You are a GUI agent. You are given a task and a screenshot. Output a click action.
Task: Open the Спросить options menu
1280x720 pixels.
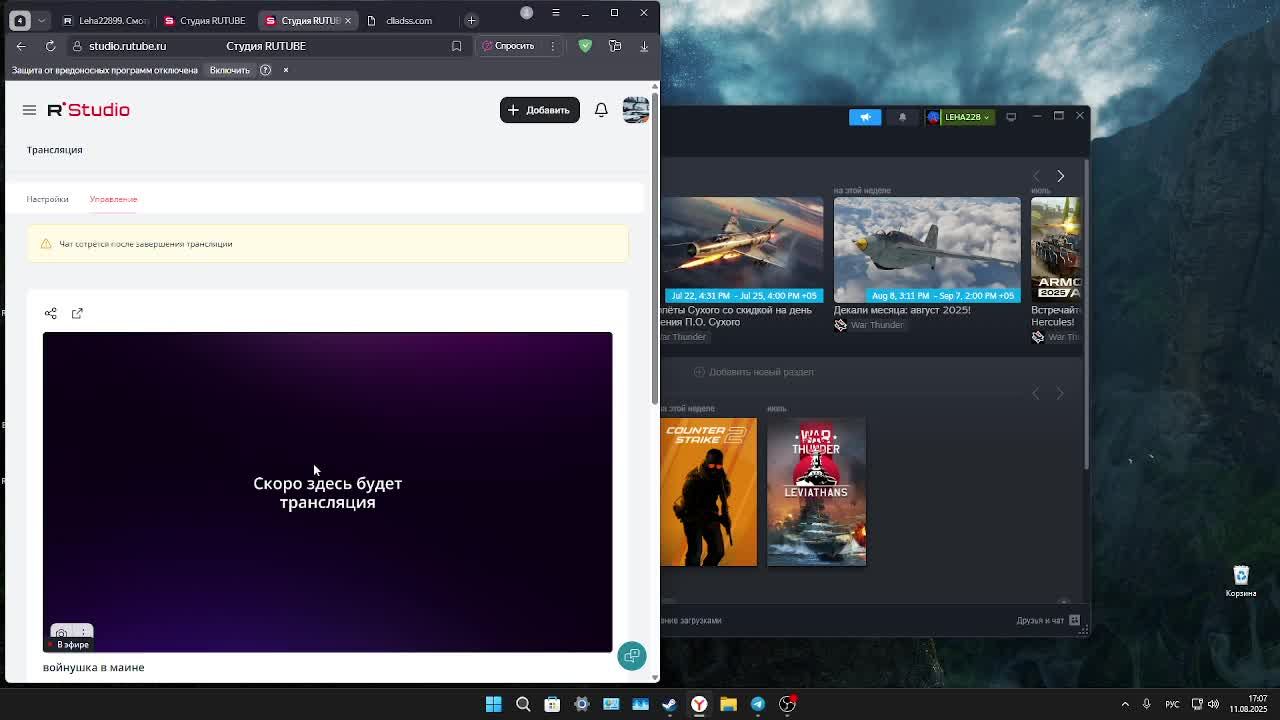(552, 46)
